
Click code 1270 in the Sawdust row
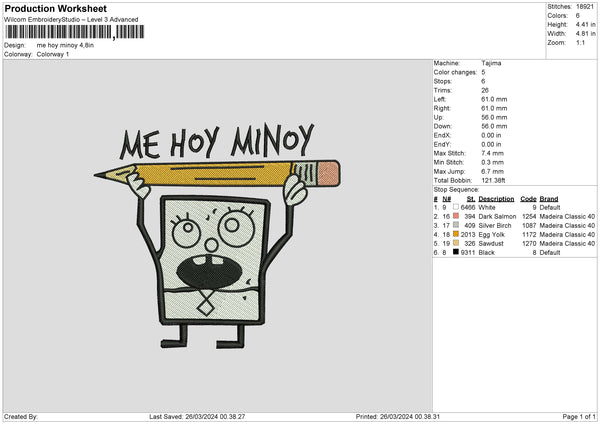529,243
